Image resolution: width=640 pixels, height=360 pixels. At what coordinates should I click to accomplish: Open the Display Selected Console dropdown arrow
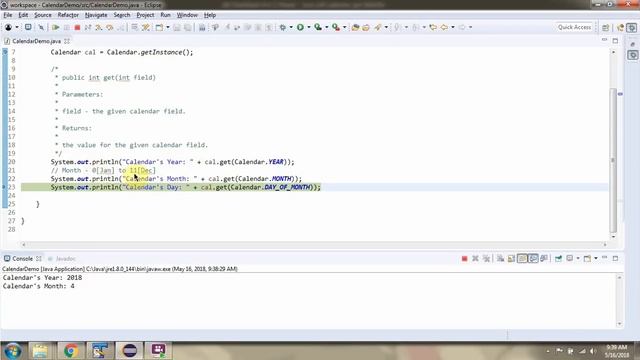pyautogui.click(x=578, y=258)
